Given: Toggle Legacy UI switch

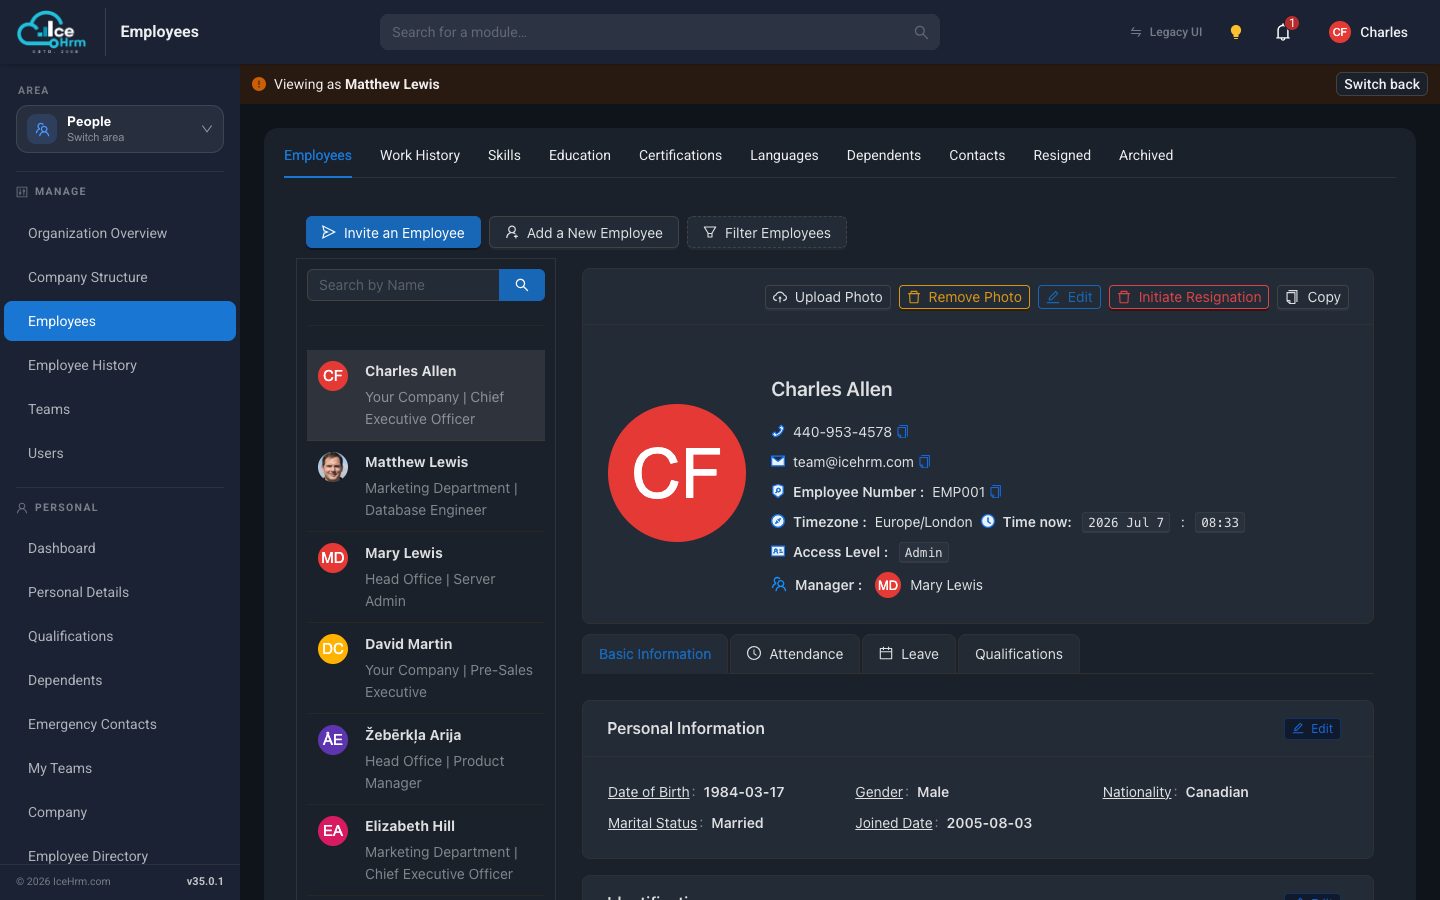Looking at the screenshot, I should point(1166,32).
